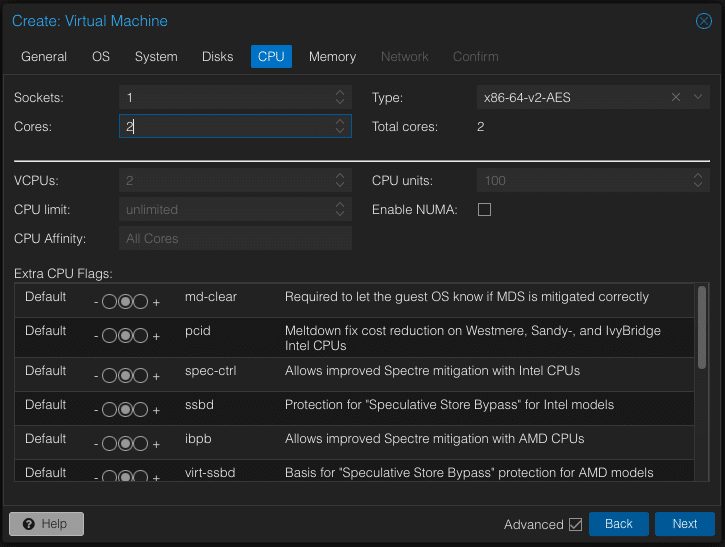Viewport: 725px width, 547px height.
Task: Decrease Cores with the down arrow
Action: [x=340, y=131]
